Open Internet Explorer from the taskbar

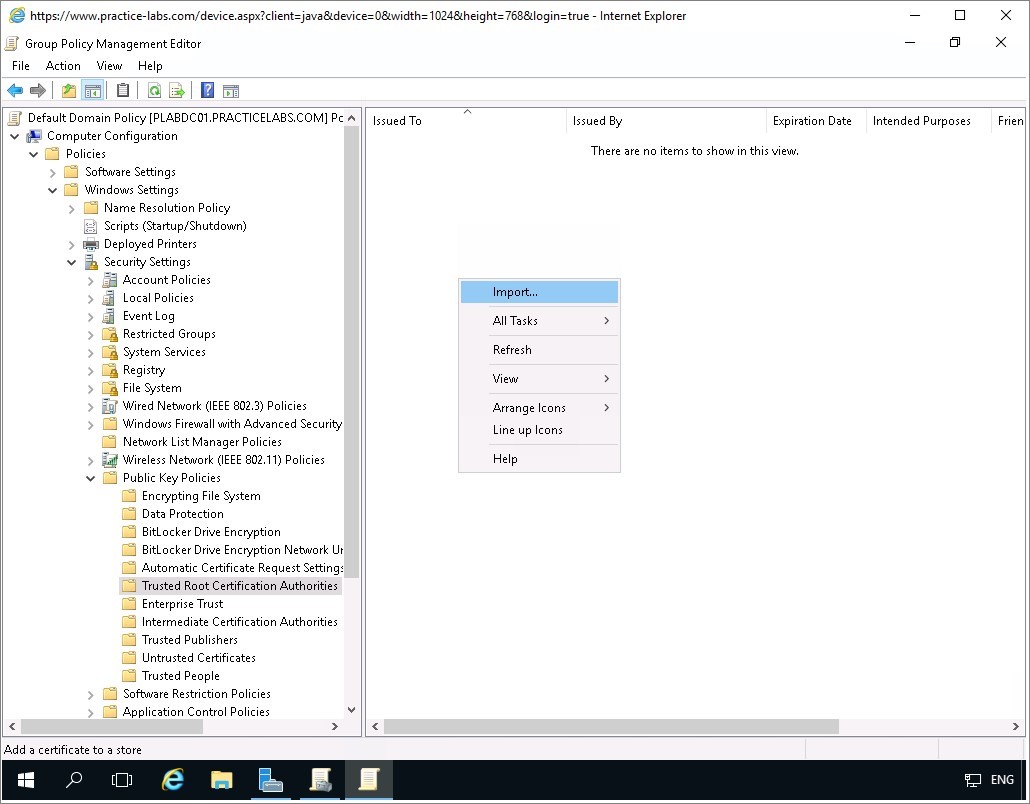coord(173,780)
